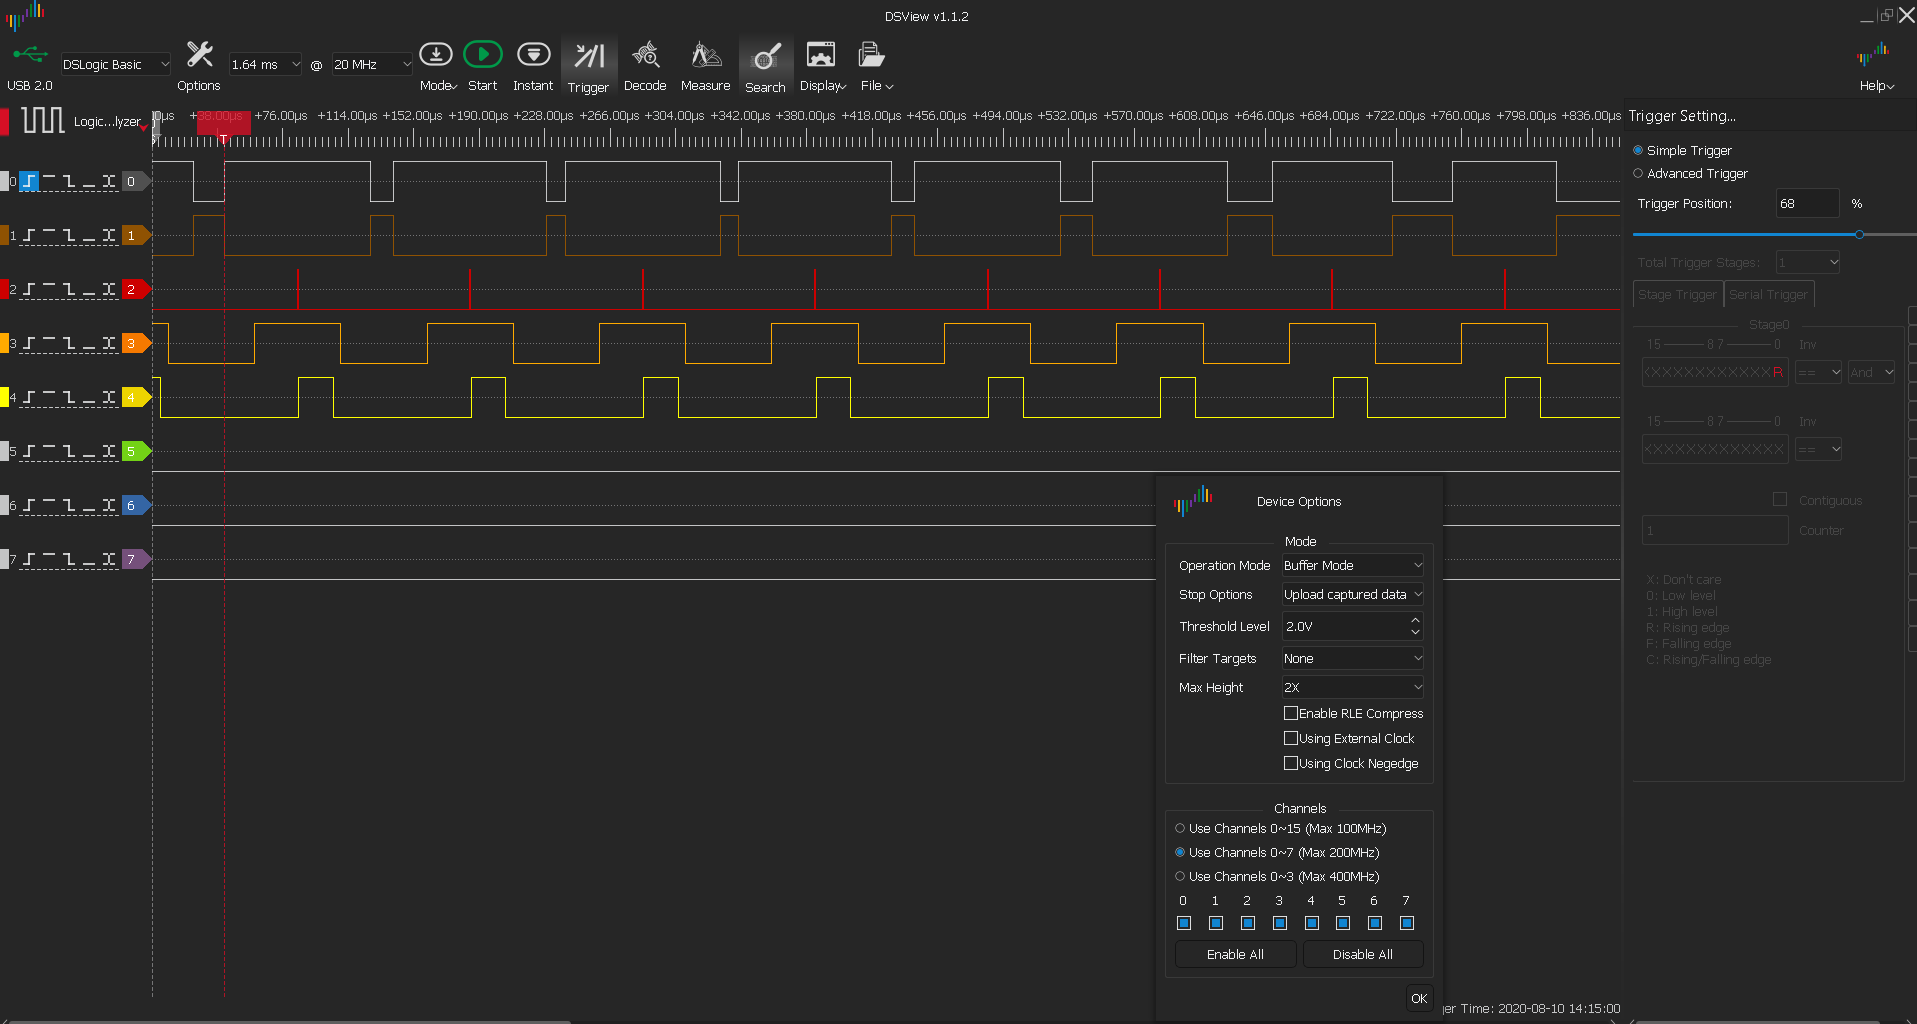The height and width of the screenshot is (1024, 1917).
Task: Click the Start capture icon
Action: coord(482,54)
